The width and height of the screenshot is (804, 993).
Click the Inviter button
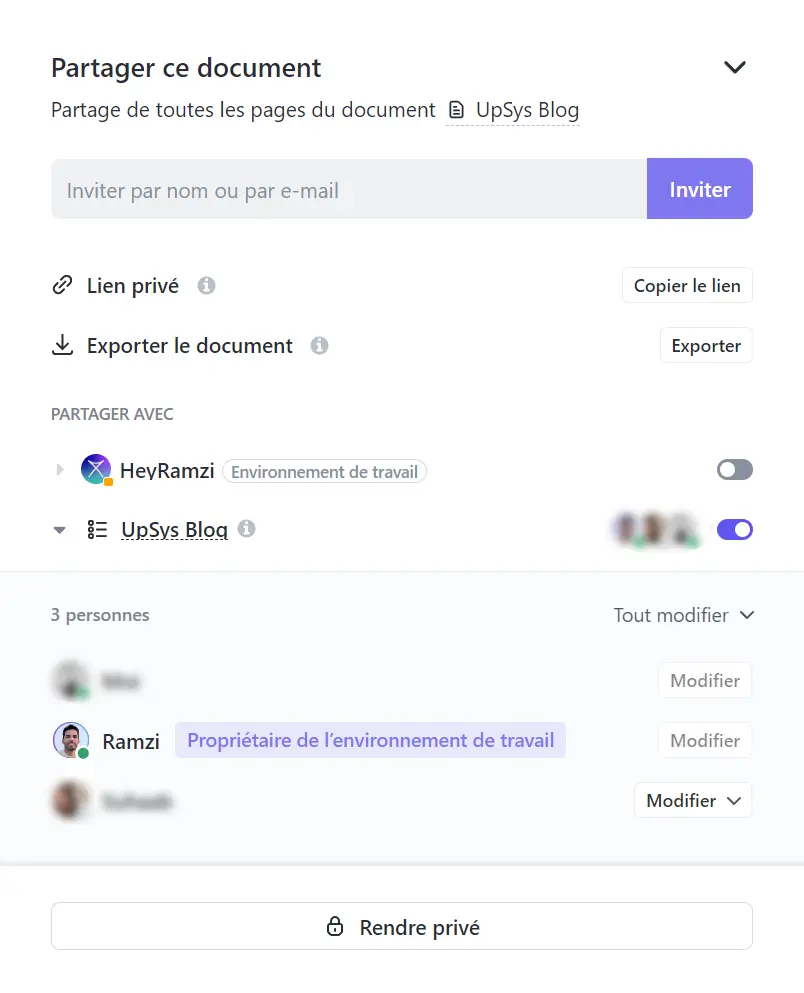[700, 189]
